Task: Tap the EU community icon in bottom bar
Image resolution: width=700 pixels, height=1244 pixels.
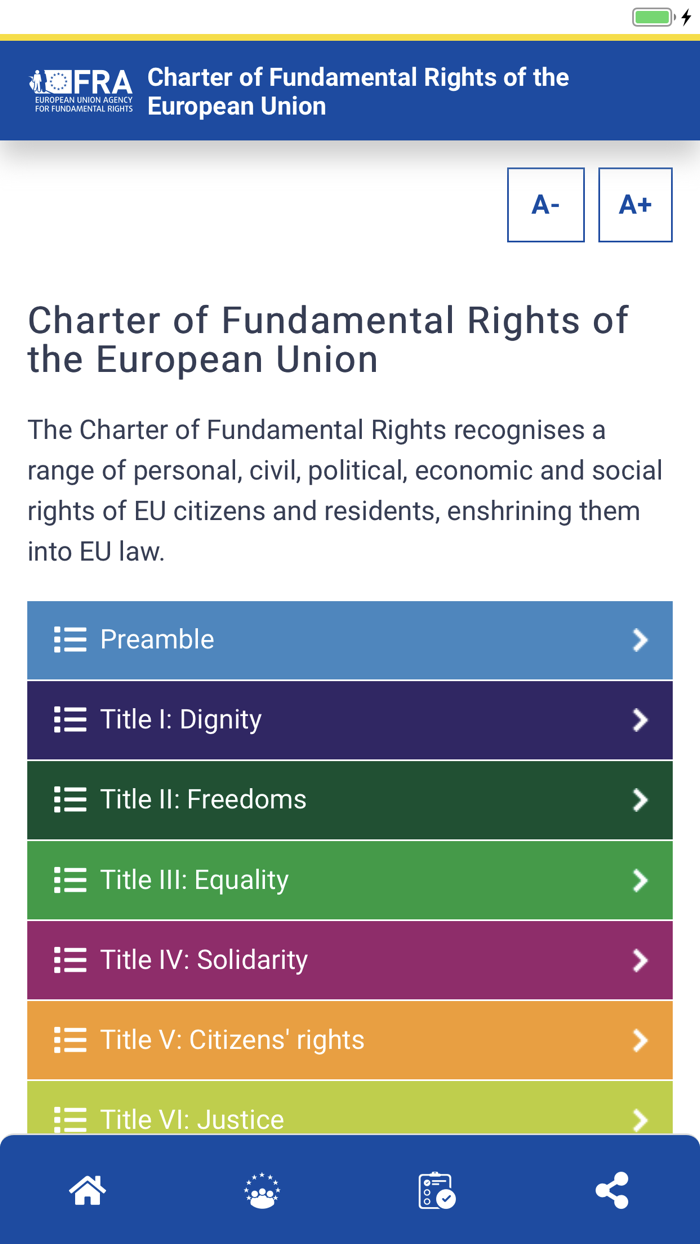Action: click(x=262, y=1190)
